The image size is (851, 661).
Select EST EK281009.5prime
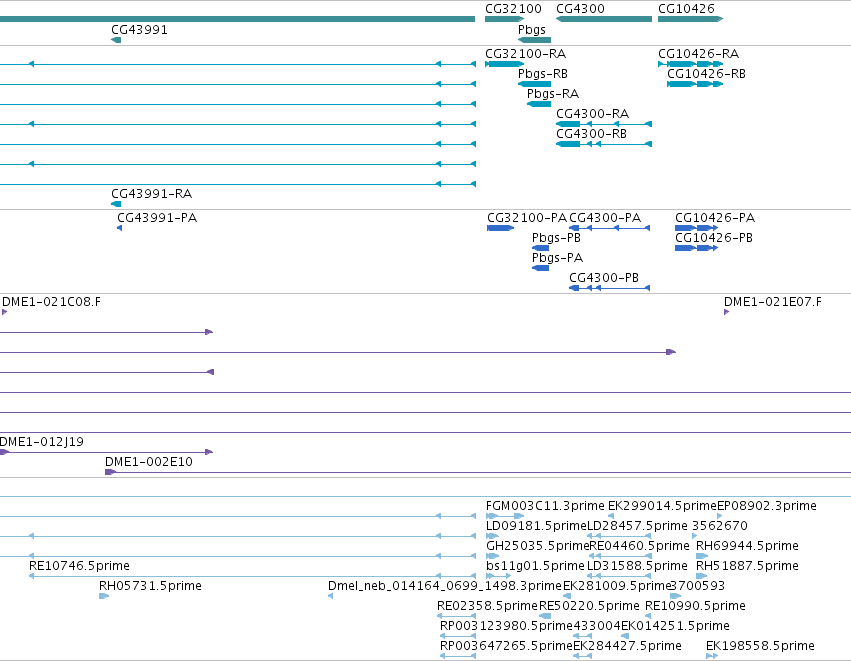tap(567, 596)
